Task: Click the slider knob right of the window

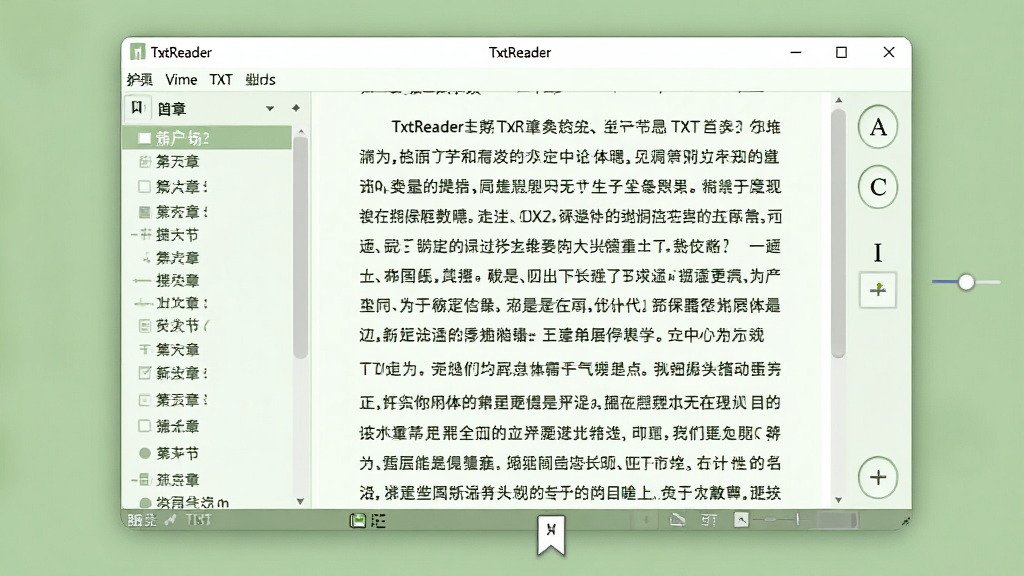Action: (x=966, y=282)
